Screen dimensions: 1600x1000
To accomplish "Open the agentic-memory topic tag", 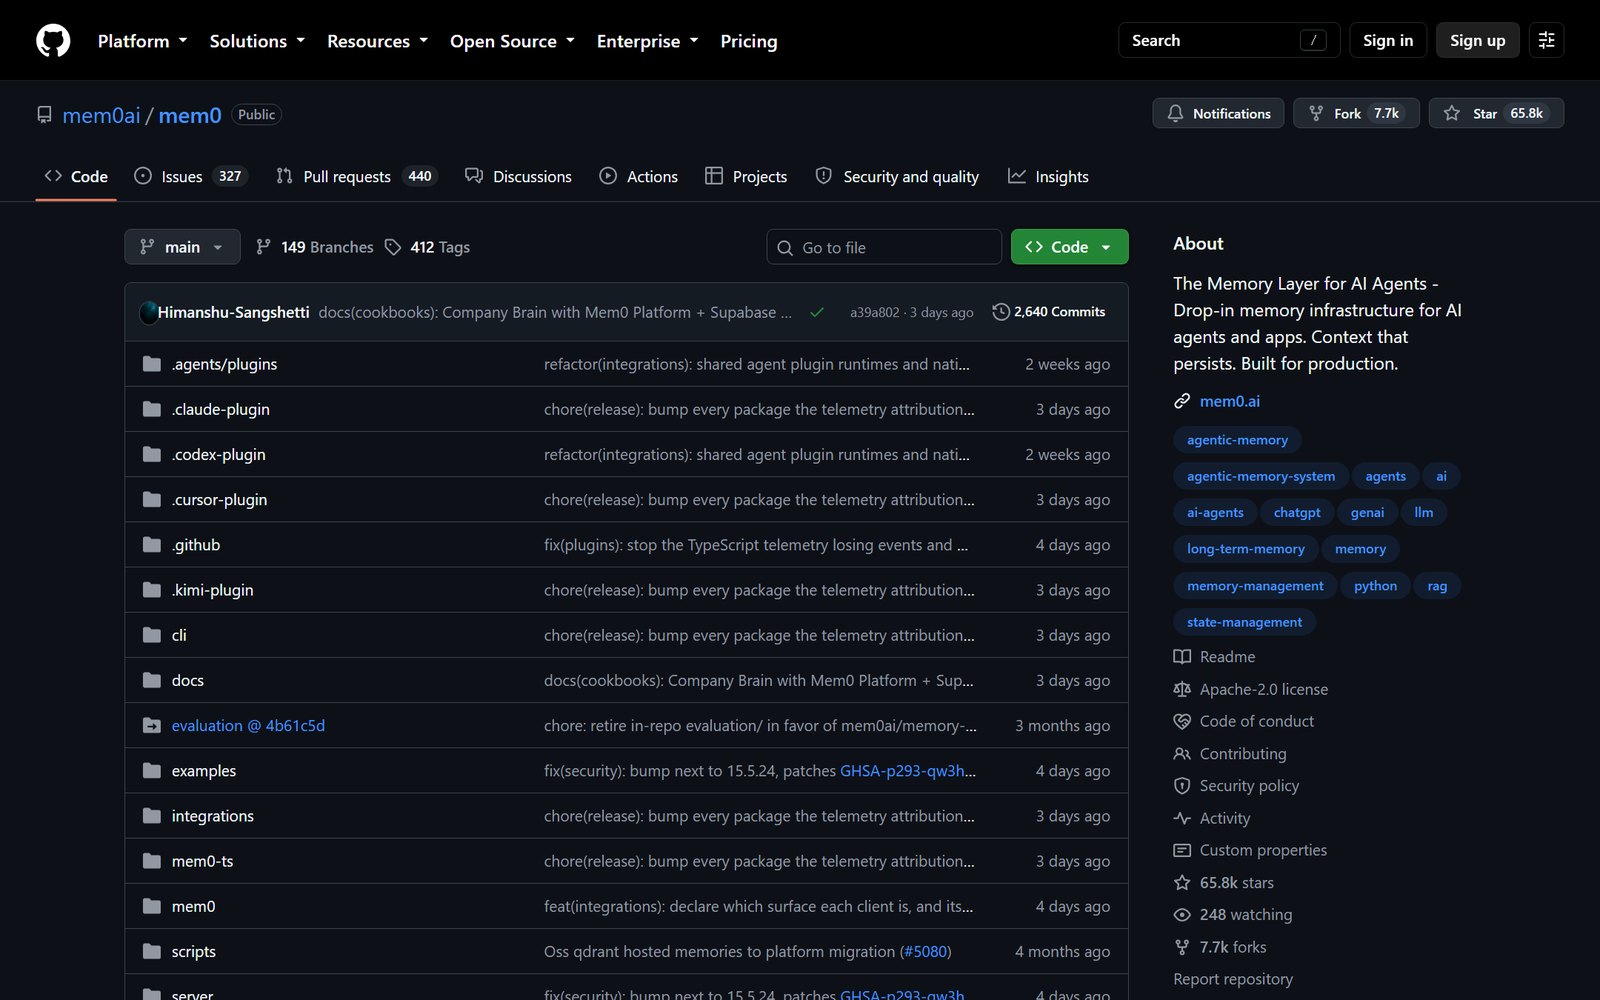I will [1237, 440].
